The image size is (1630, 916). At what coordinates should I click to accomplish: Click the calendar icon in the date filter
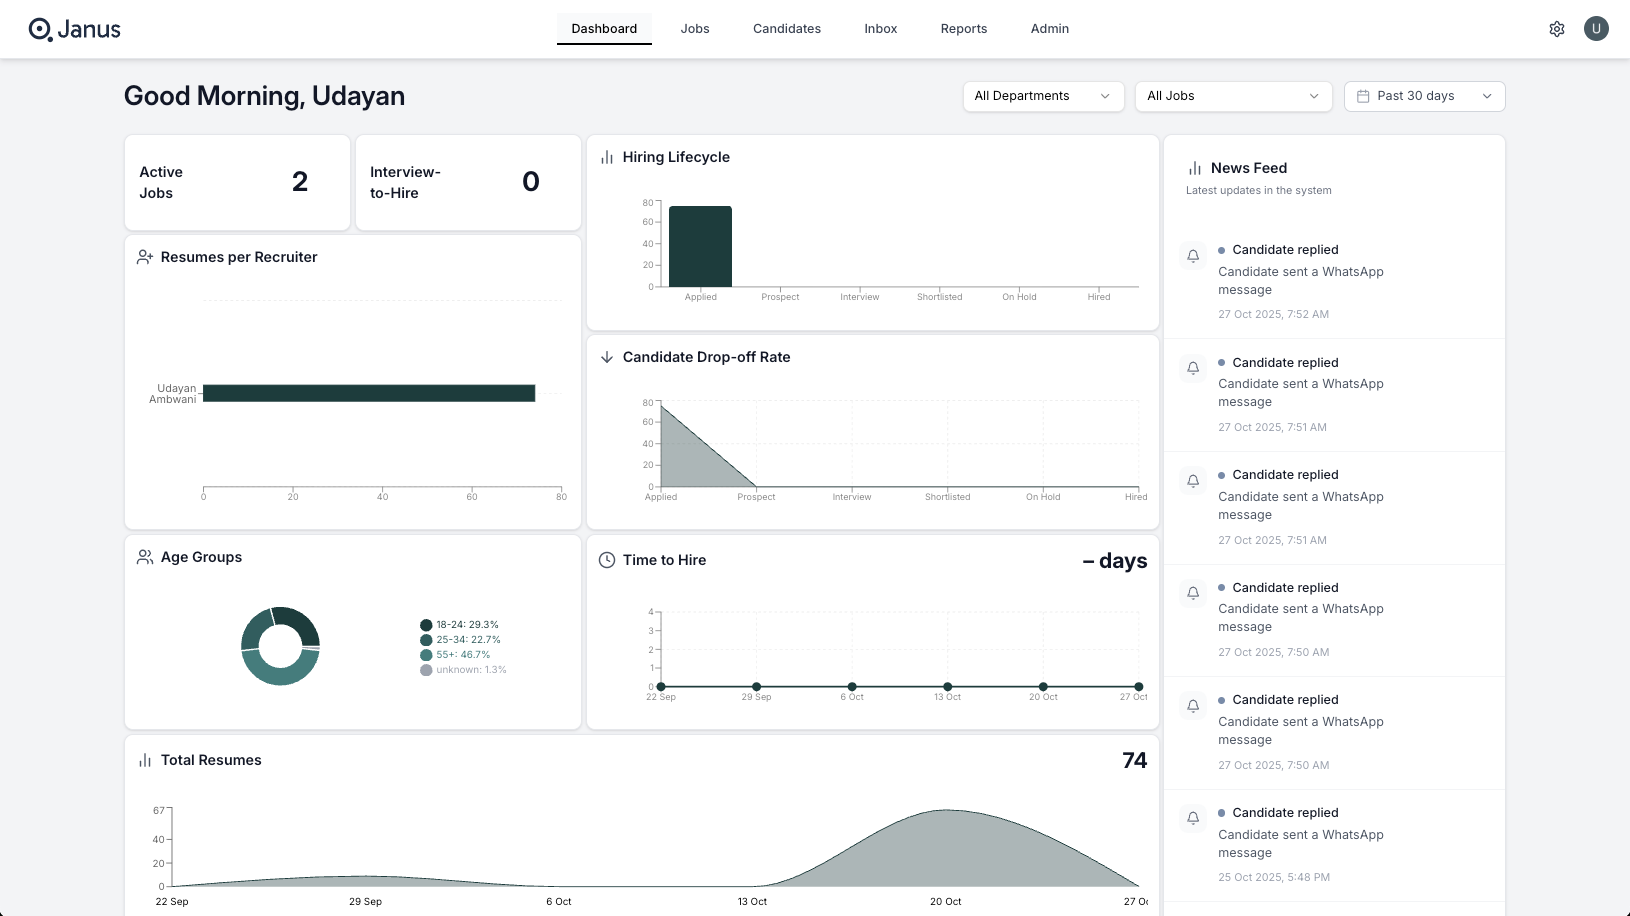[x=1362, y=95]
